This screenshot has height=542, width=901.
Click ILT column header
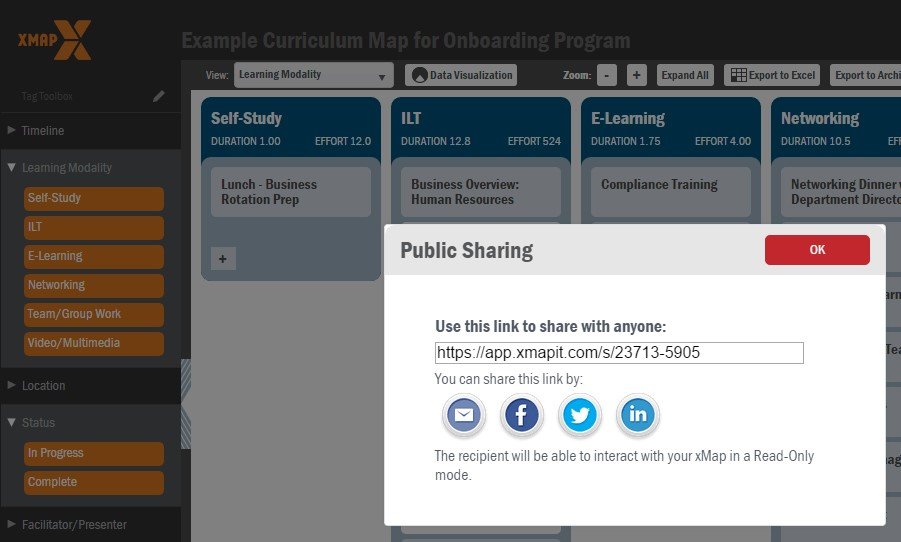[x=481, y=128]
